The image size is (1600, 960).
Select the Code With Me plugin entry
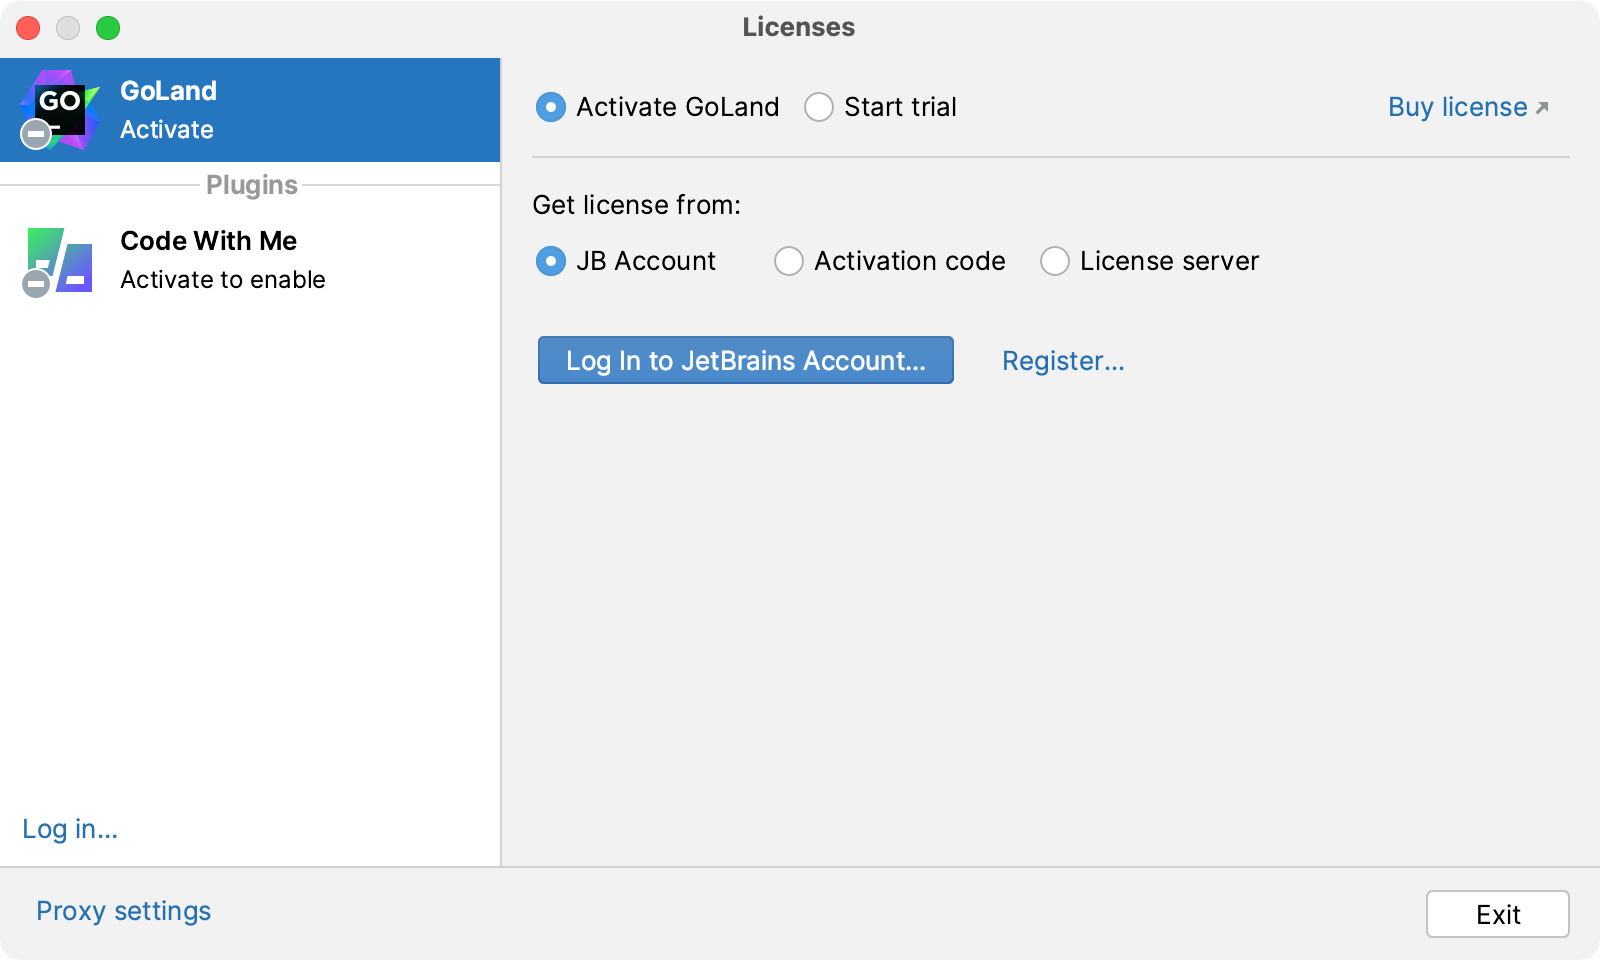tap(208, 258)
